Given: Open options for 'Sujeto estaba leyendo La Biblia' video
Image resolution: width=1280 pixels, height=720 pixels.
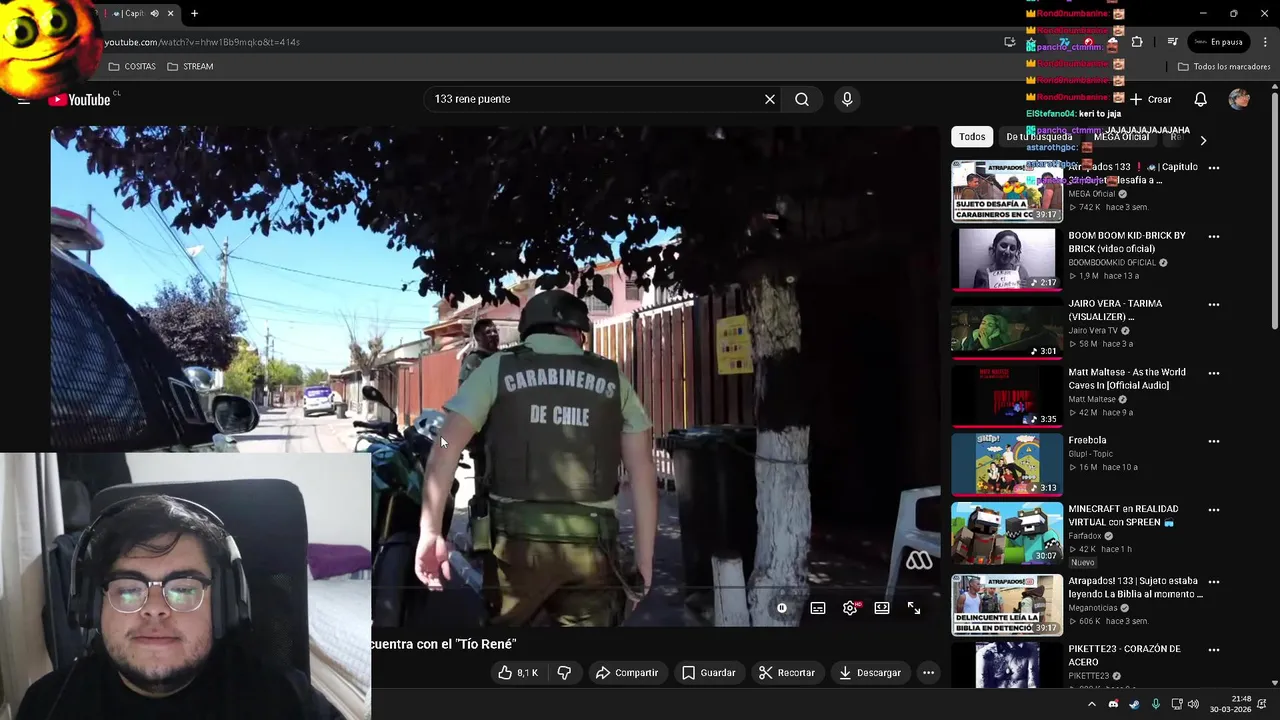Looking at the screenshot, I should pyautogui.click(x=1214, y=582).
